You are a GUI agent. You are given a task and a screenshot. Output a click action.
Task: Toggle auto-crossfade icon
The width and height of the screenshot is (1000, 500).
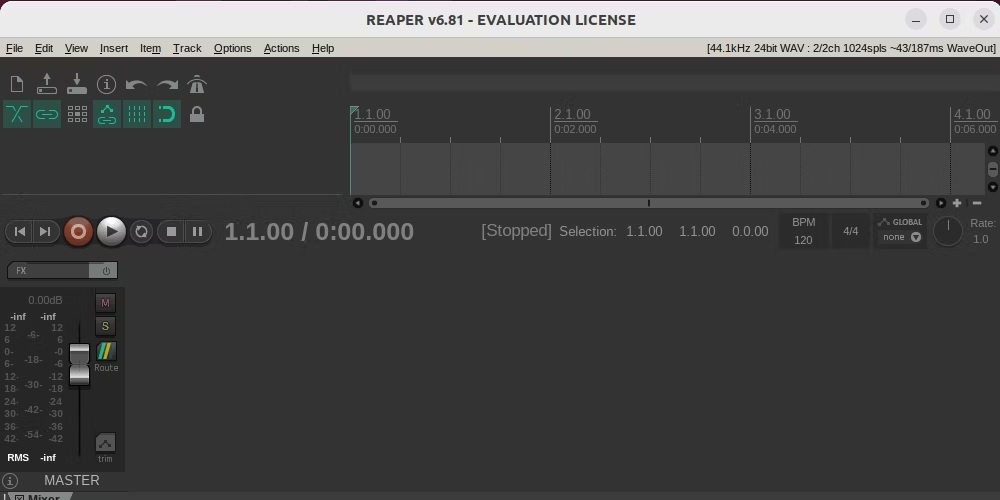(x=17, y=114)
